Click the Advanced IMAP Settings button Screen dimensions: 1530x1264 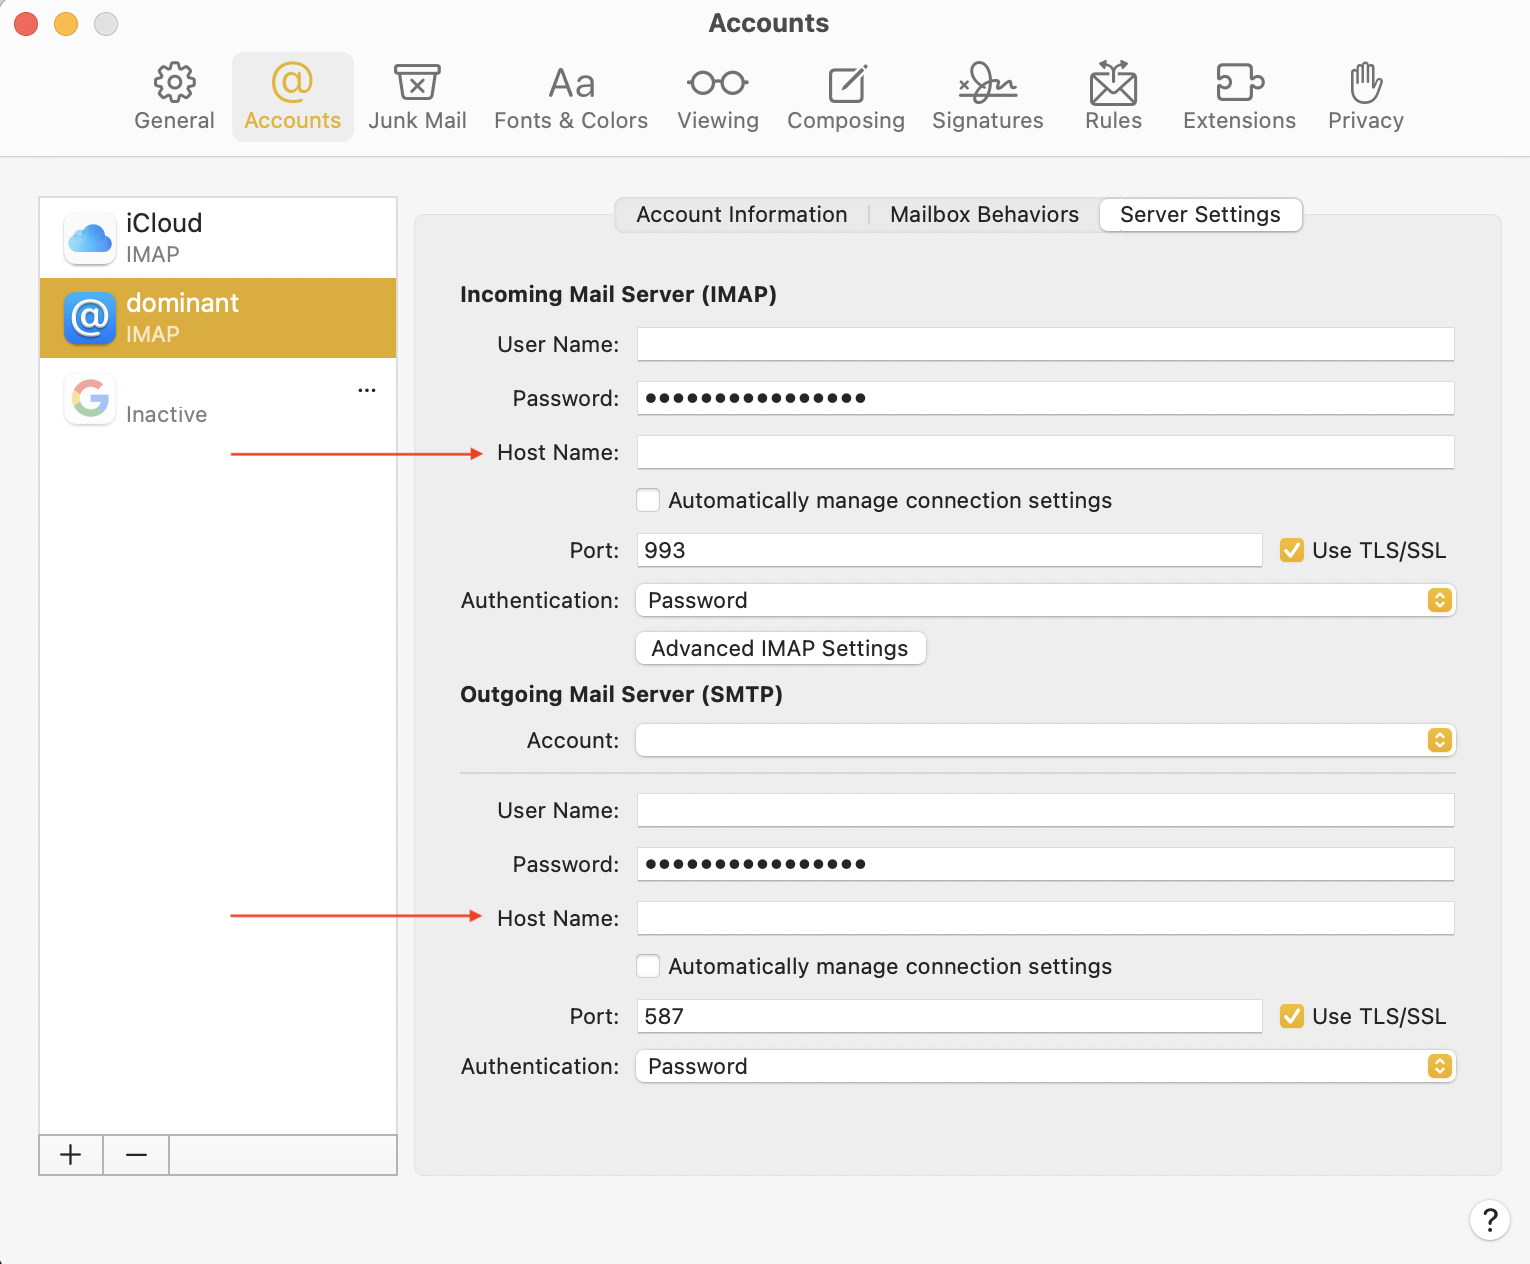pyautogui.click(x=780, y=648)
